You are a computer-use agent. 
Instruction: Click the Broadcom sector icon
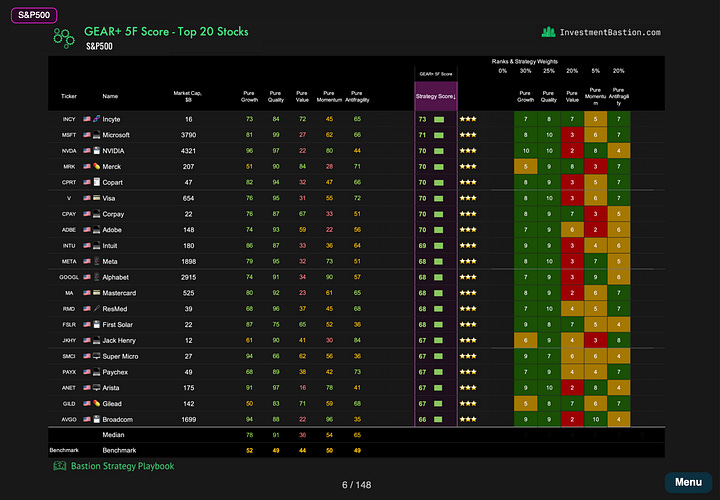pos(96,419)
